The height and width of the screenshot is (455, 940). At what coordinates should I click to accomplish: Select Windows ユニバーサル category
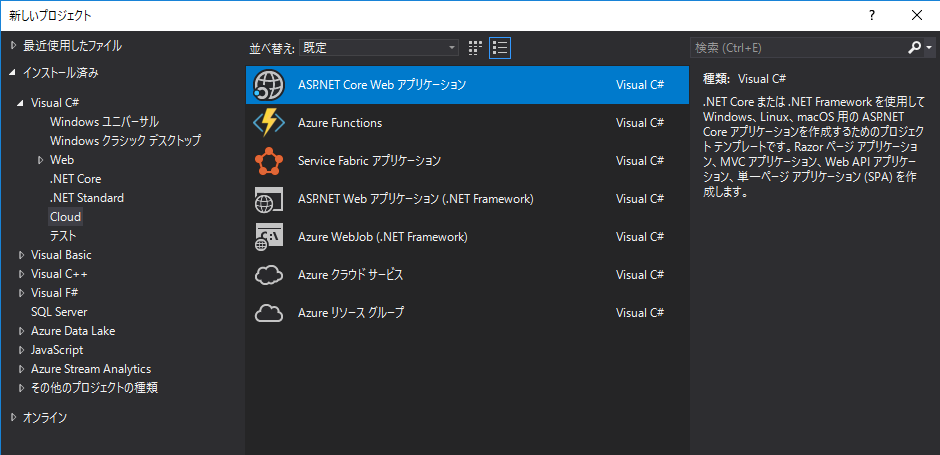(104, 122)
